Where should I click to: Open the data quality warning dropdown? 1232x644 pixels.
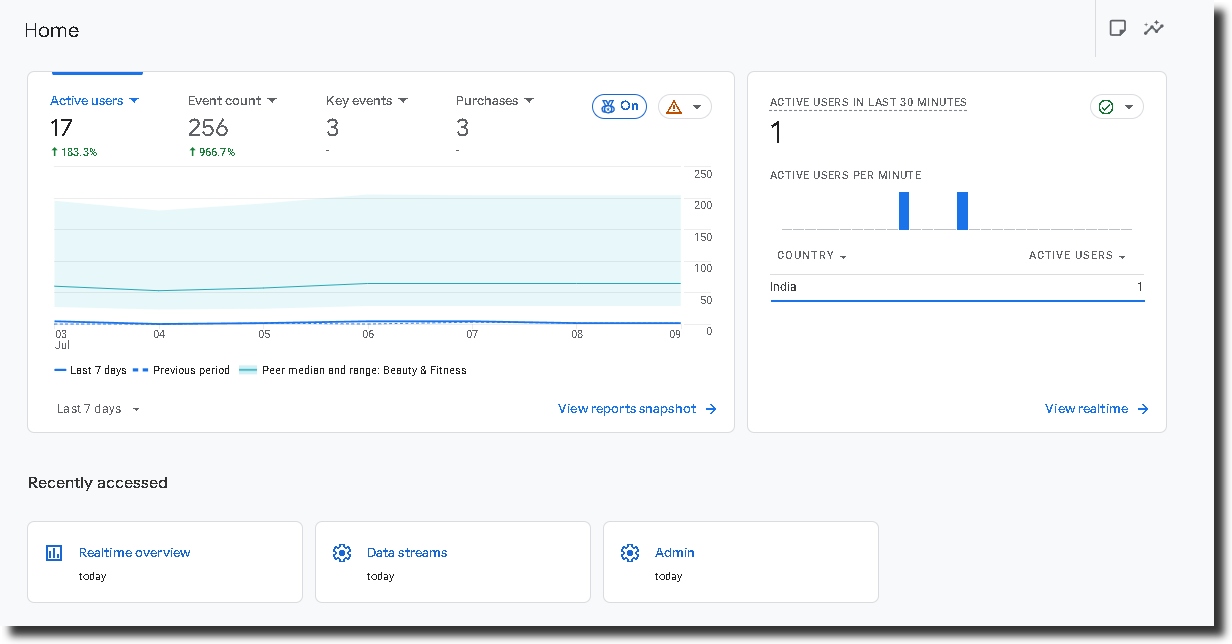[x=685, y=106]
